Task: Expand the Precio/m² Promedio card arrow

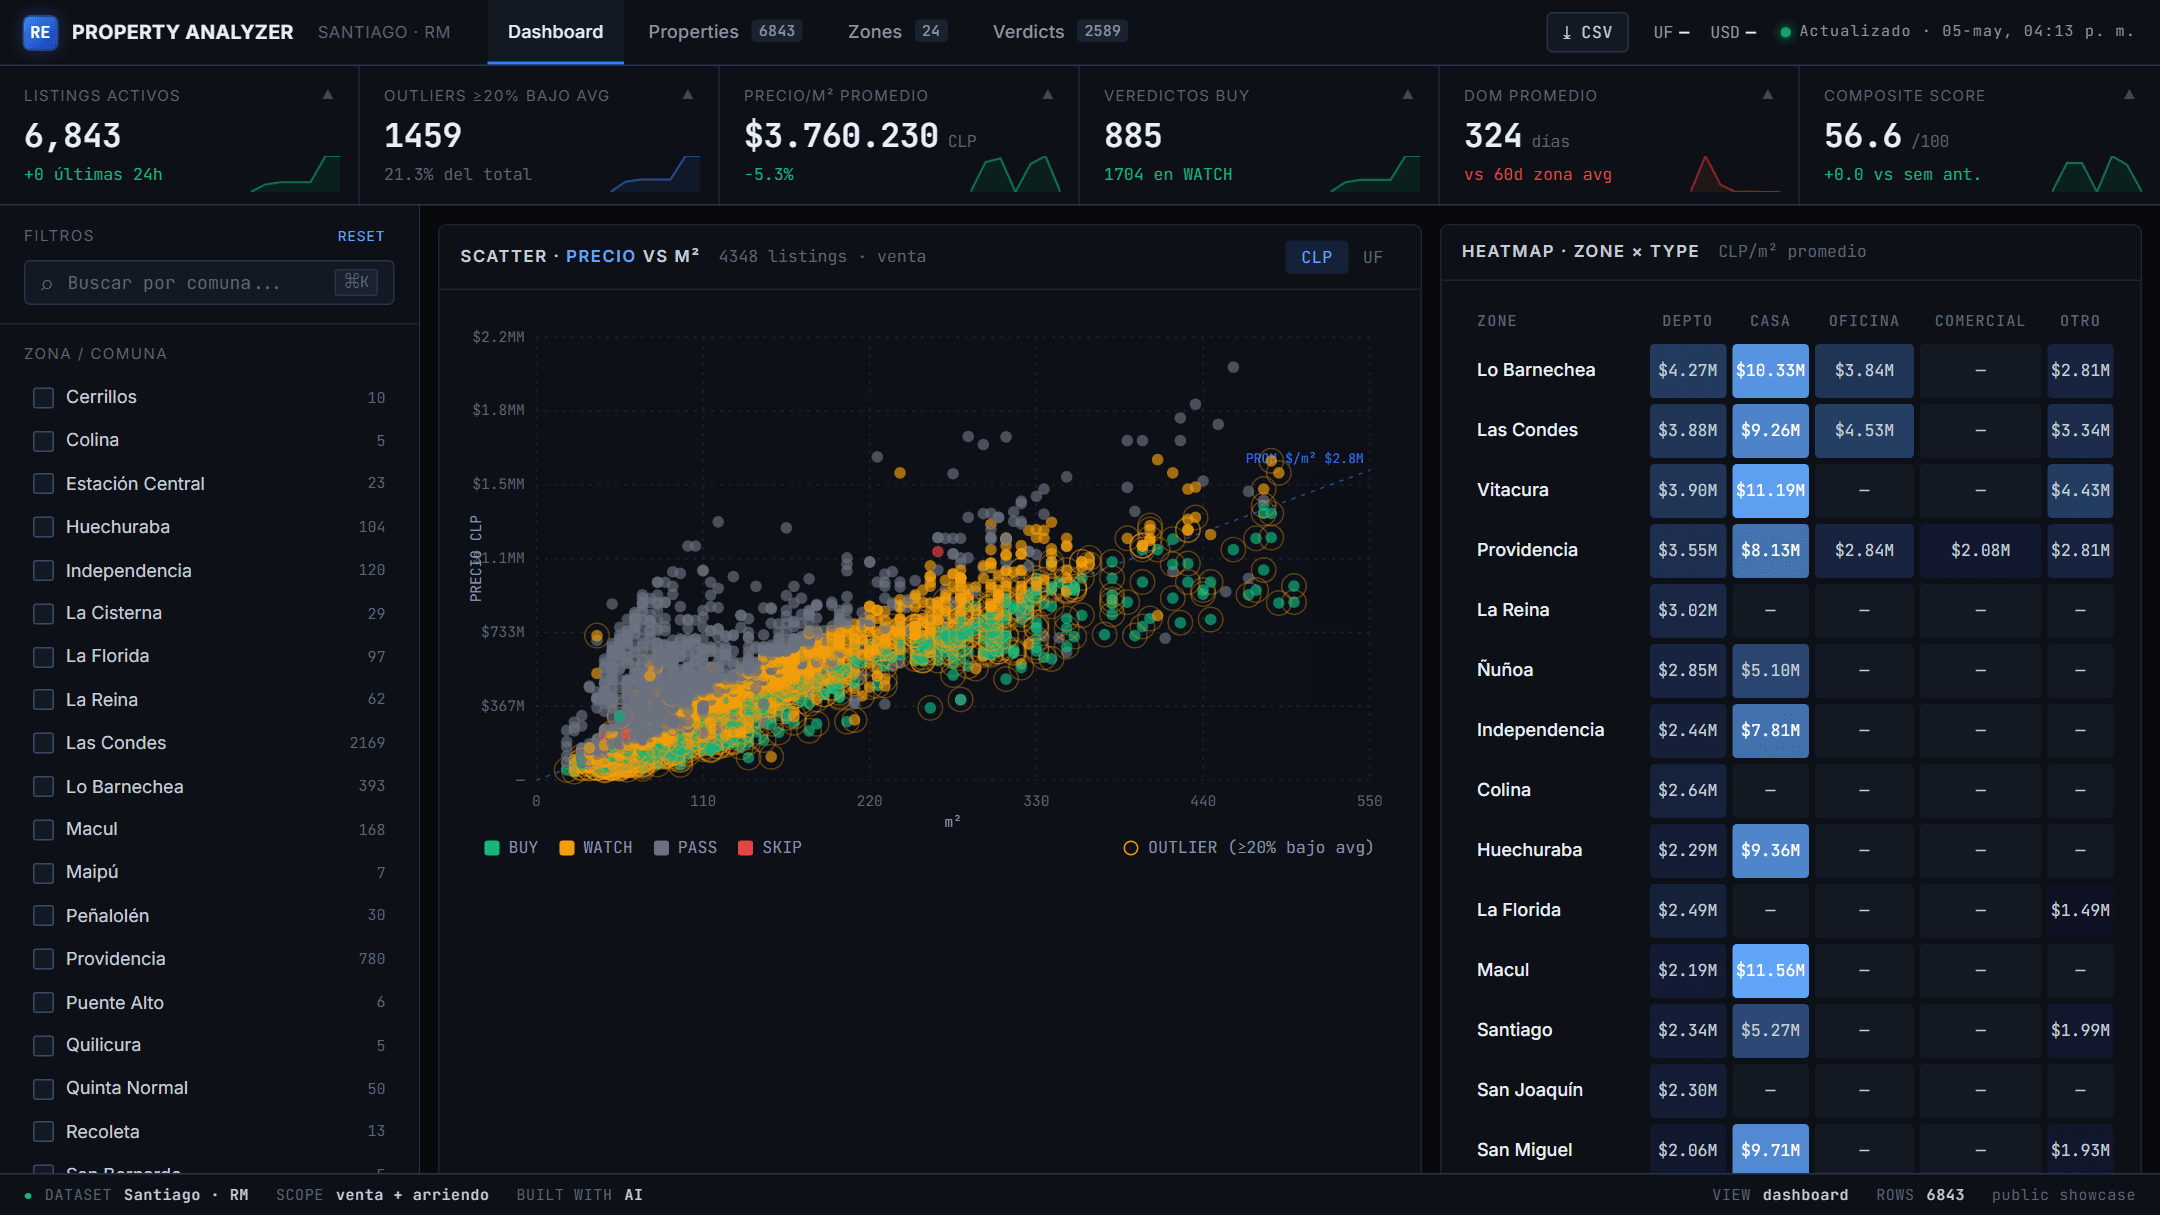Action: click(x=1048, y=95)
